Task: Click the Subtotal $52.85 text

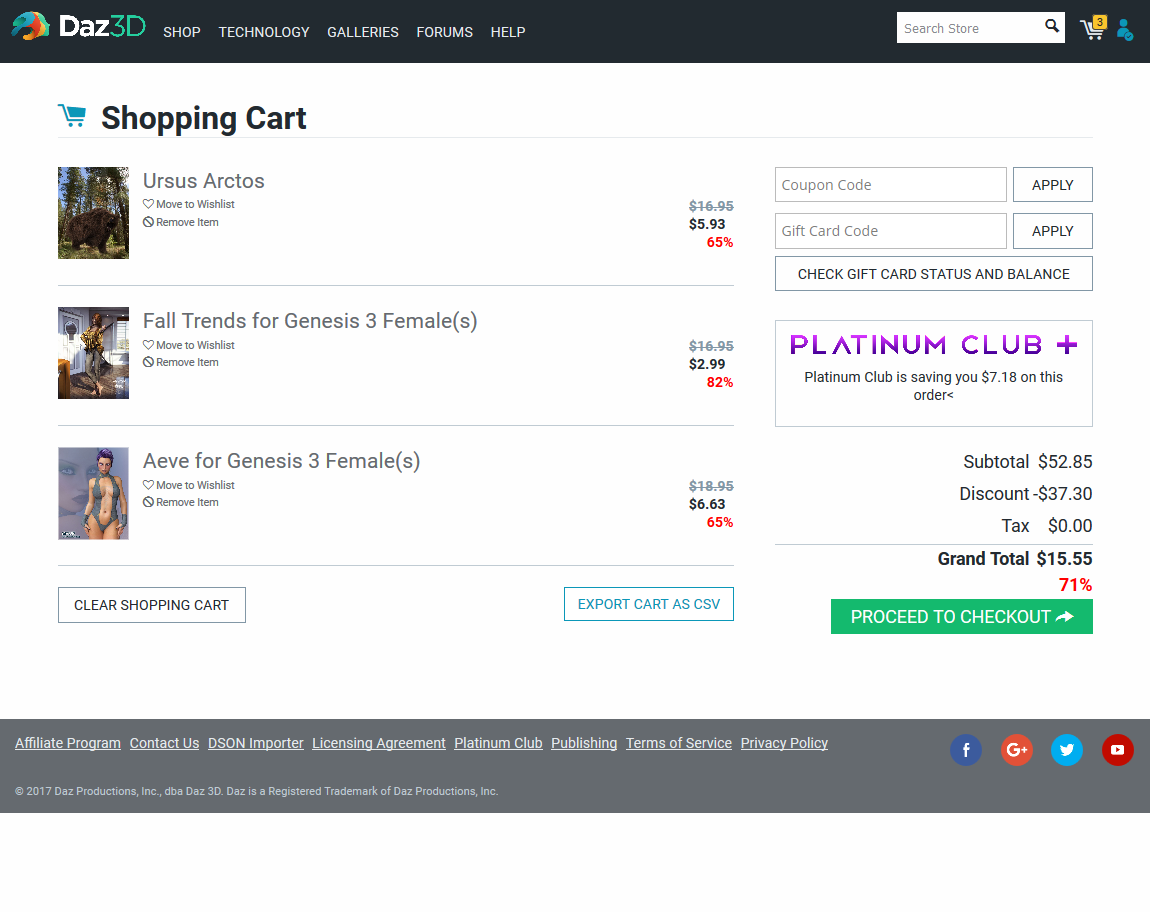Action: coord(1028,462)
